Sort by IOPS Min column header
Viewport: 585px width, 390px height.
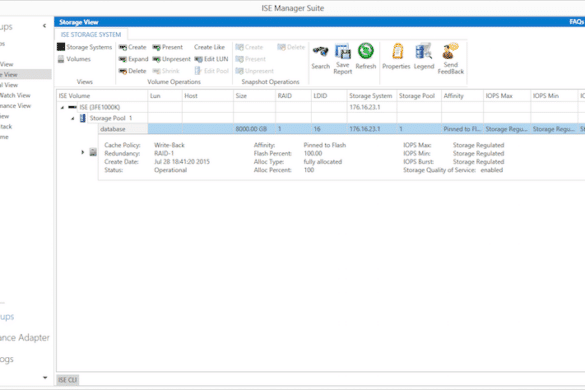[554, 96]
